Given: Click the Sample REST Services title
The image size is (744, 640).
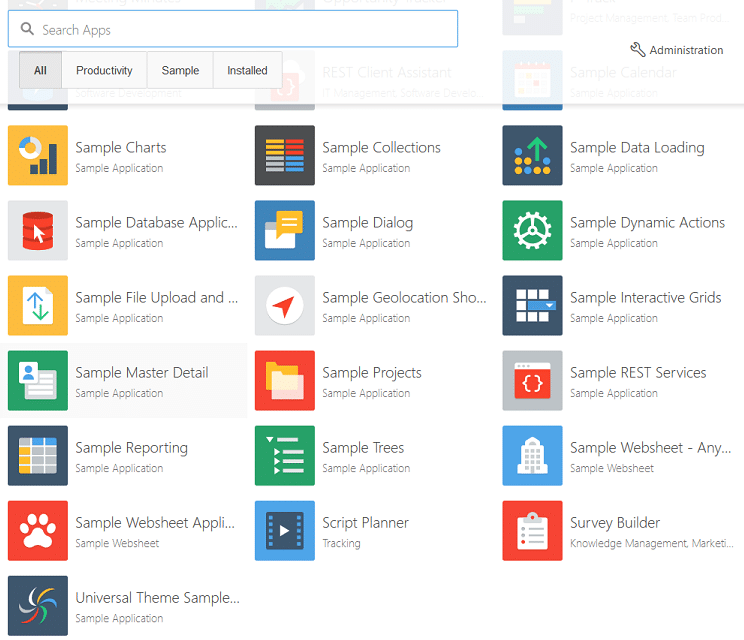Looking at the screenshot, I should [638, 372].
